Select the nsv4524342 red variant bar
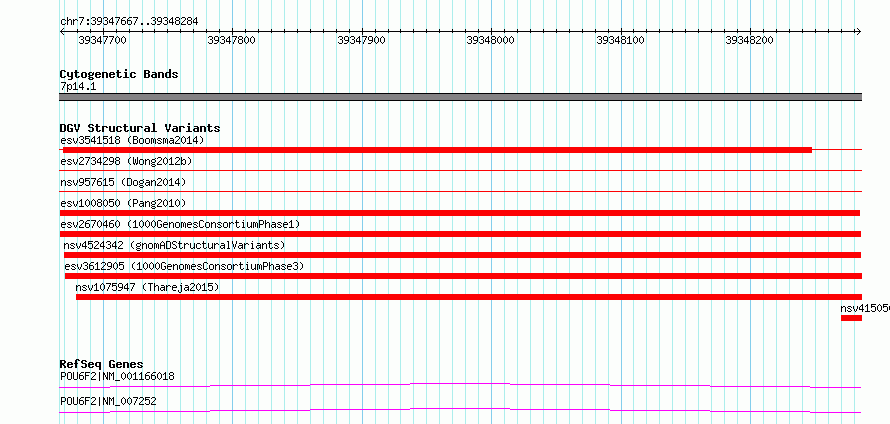 click(x=463, y=255)
